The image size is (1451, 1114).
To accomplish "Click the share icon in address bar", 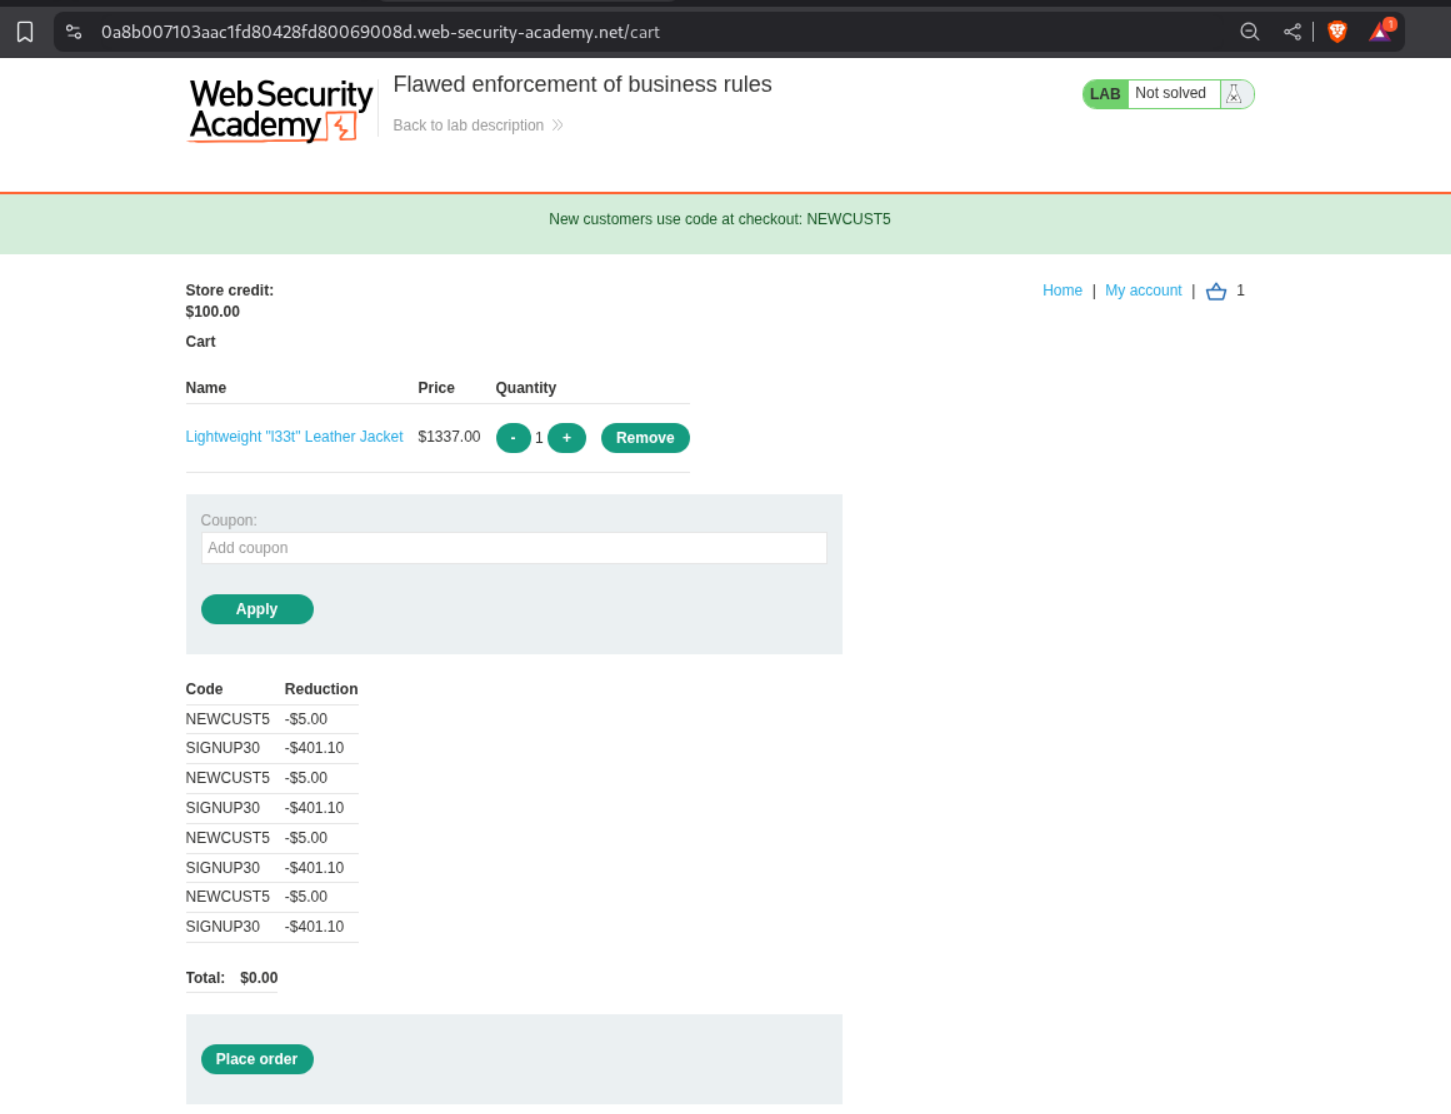I will [1292, 32].
